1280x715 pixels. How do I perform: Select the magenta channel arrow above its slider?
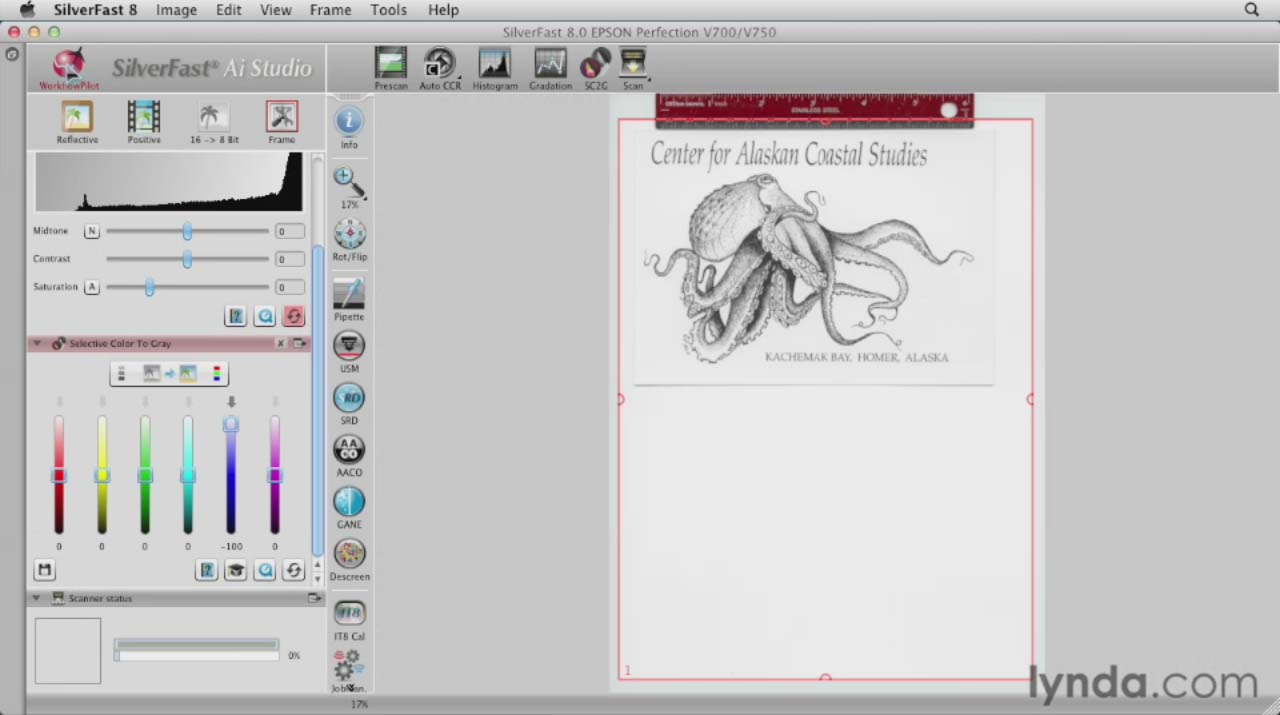click(x=274, y=402)
